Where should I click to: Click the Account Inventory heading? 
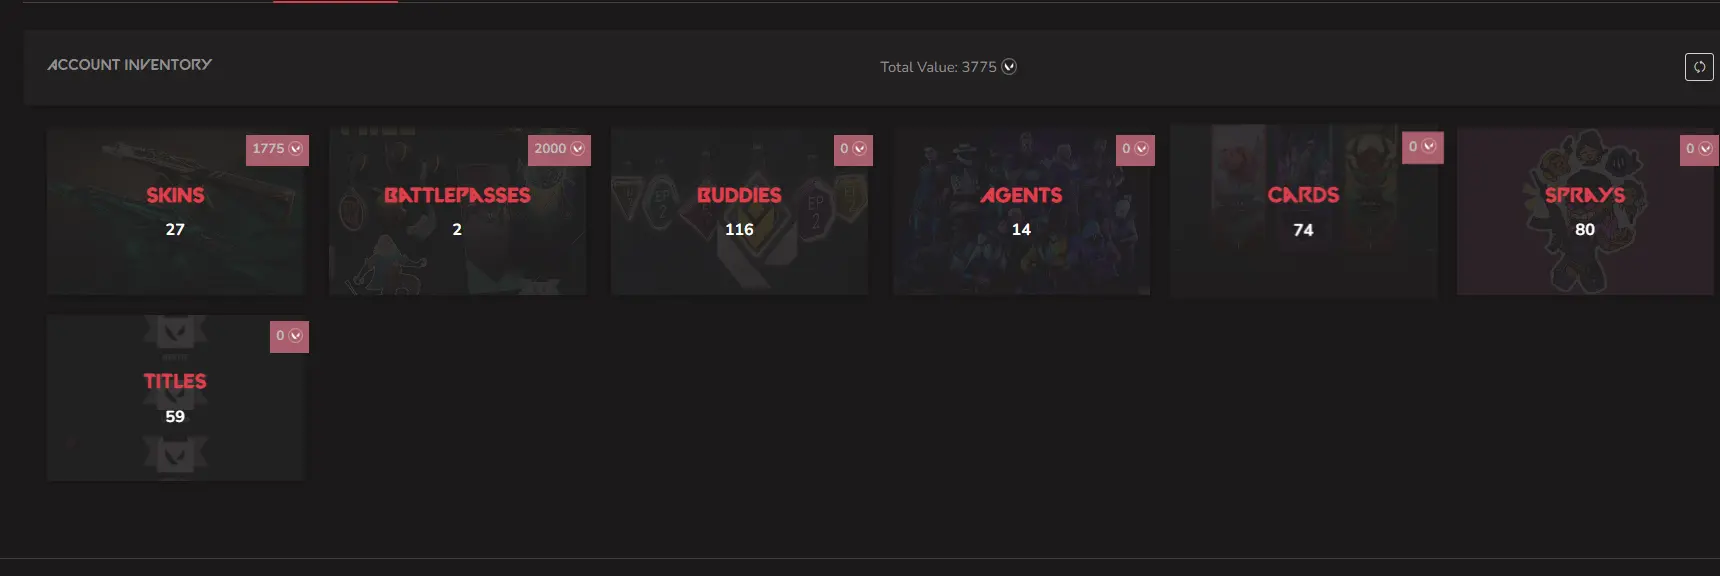(x=130, y=65)
